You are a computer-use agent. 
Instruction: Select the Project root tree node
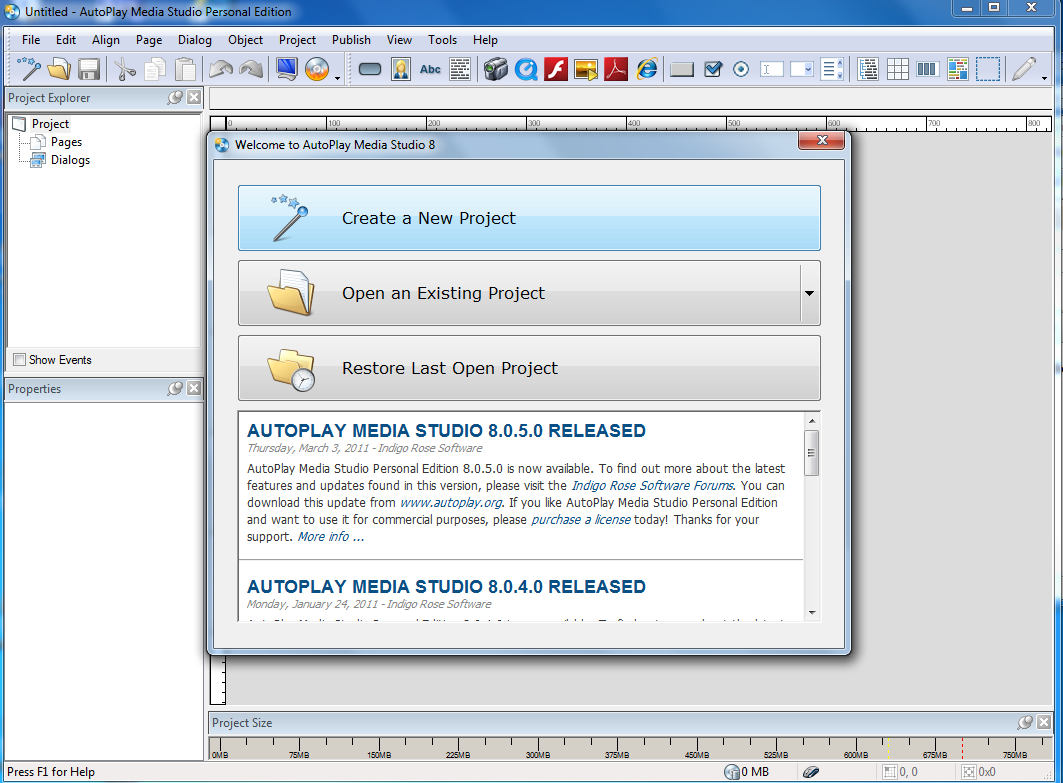[50, 124]
